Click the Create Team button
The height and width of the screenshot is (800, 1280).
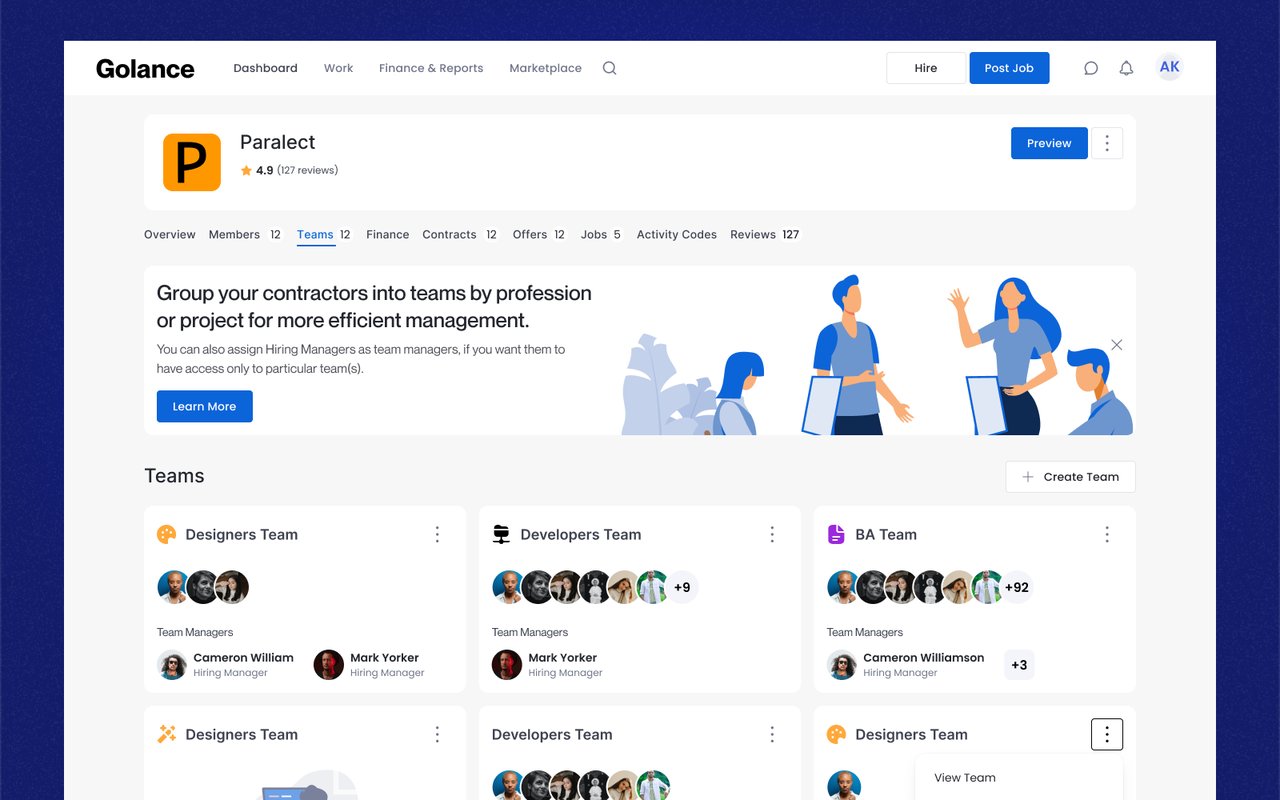coord(1070,477)
